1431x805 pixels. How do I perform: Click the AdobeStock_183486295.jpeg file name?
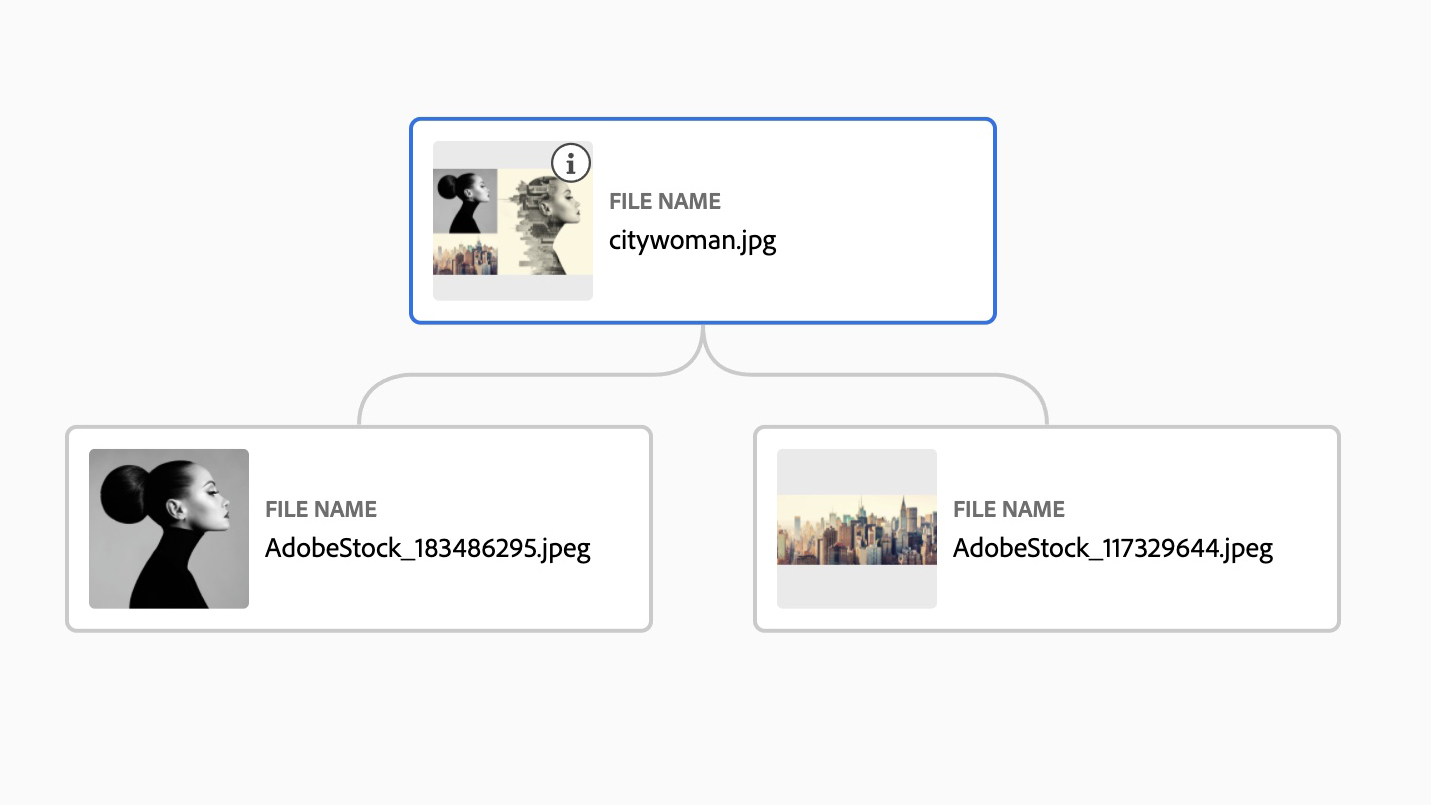(x=428, y=549)
